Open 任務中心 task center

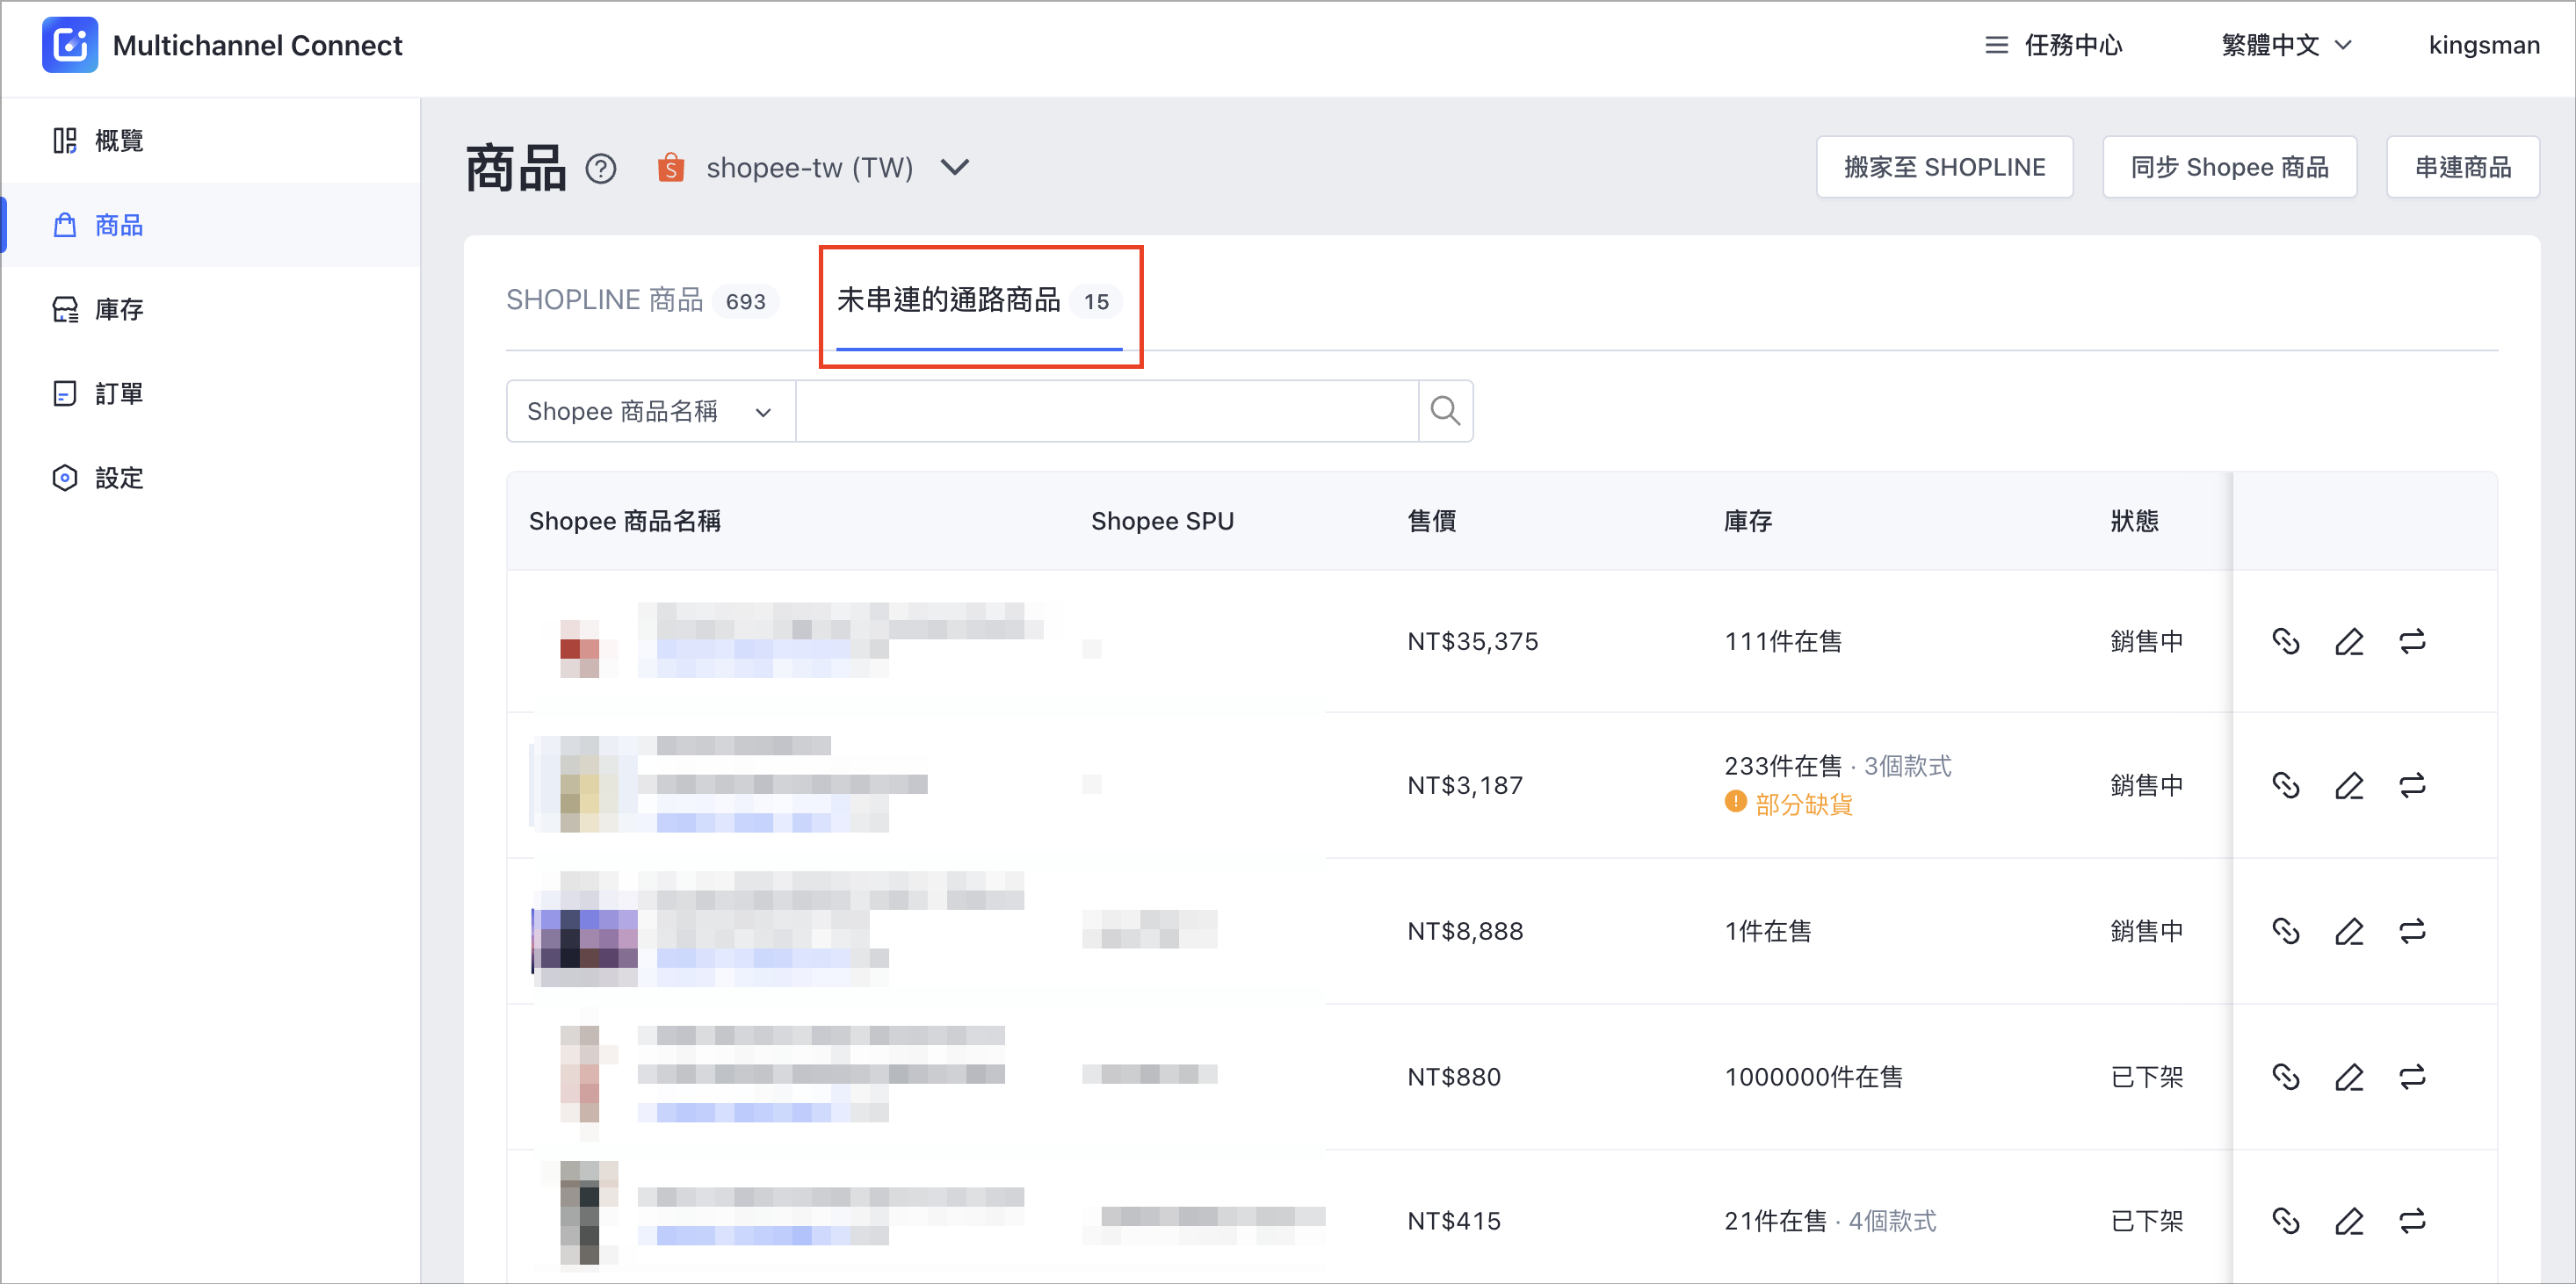(x=2054, y=45)
